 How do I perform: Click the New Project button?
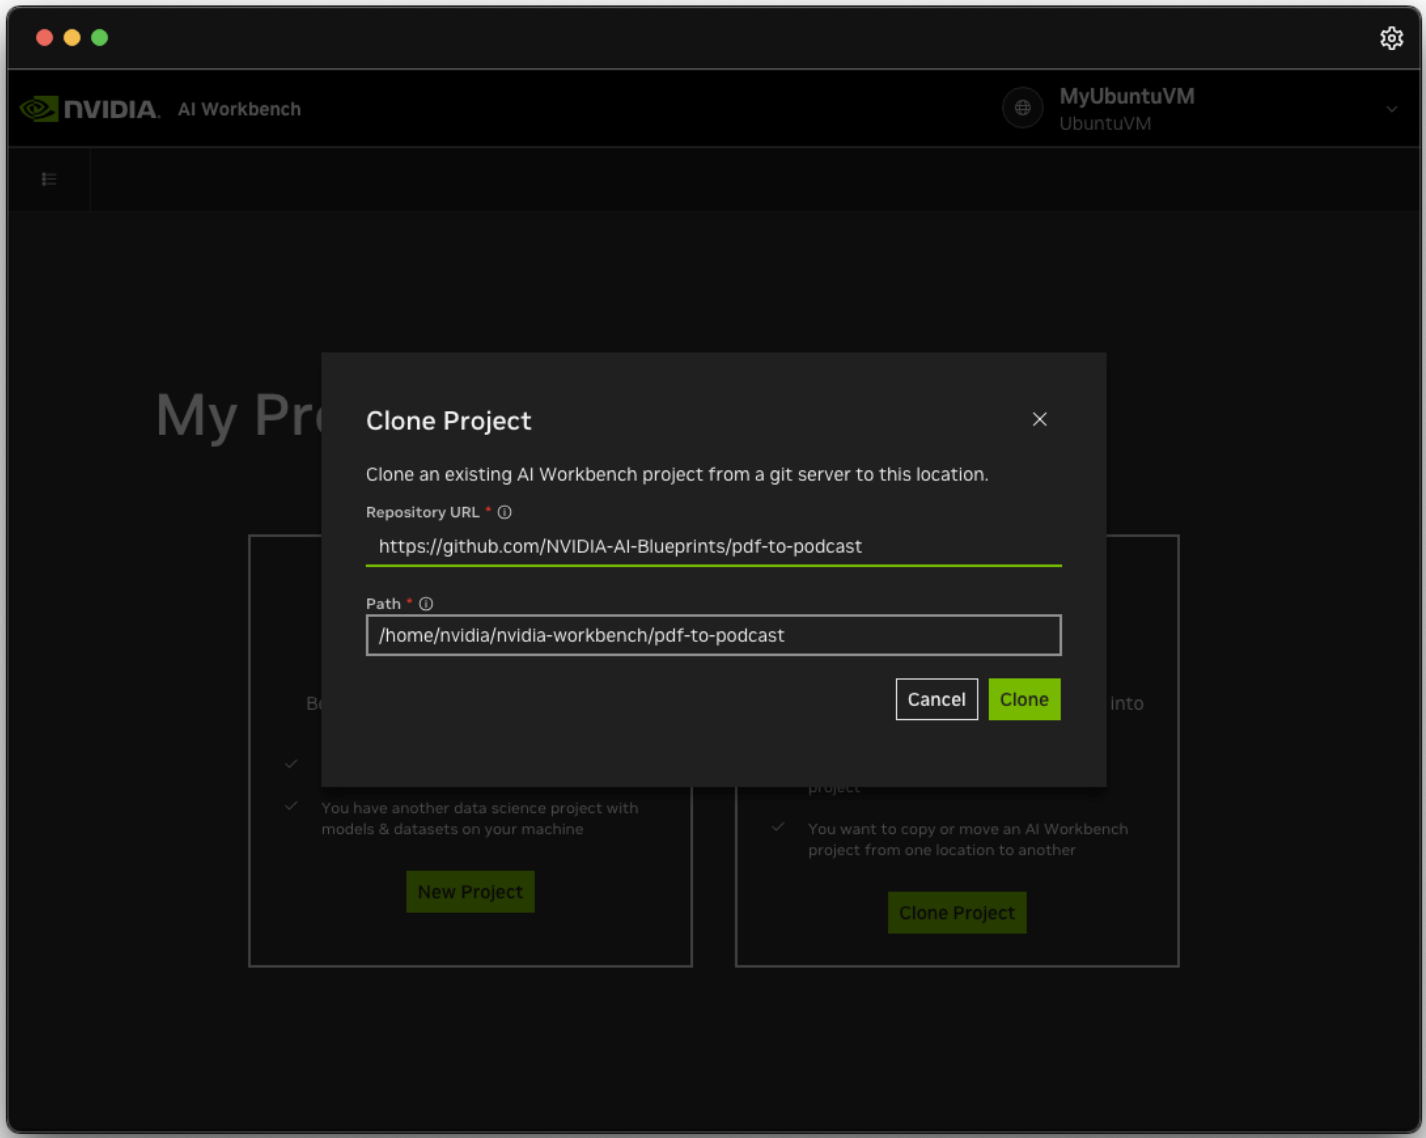(x=470, y=892)
